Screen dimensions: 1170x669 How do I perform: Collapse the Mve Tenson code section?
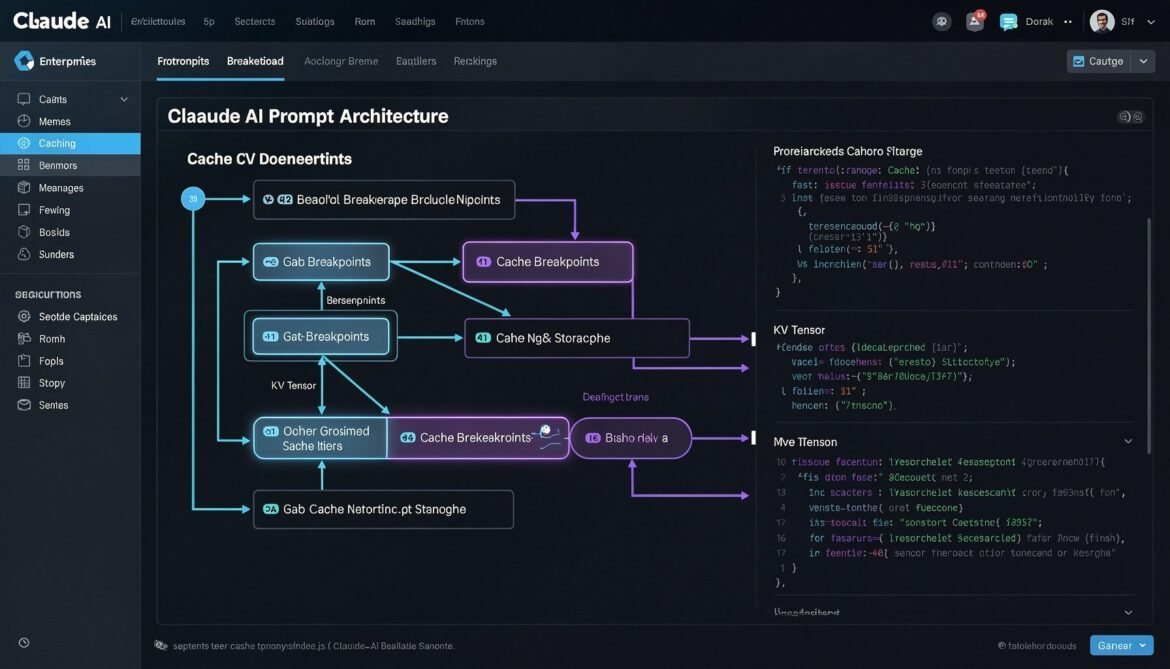click(1127, 440)
